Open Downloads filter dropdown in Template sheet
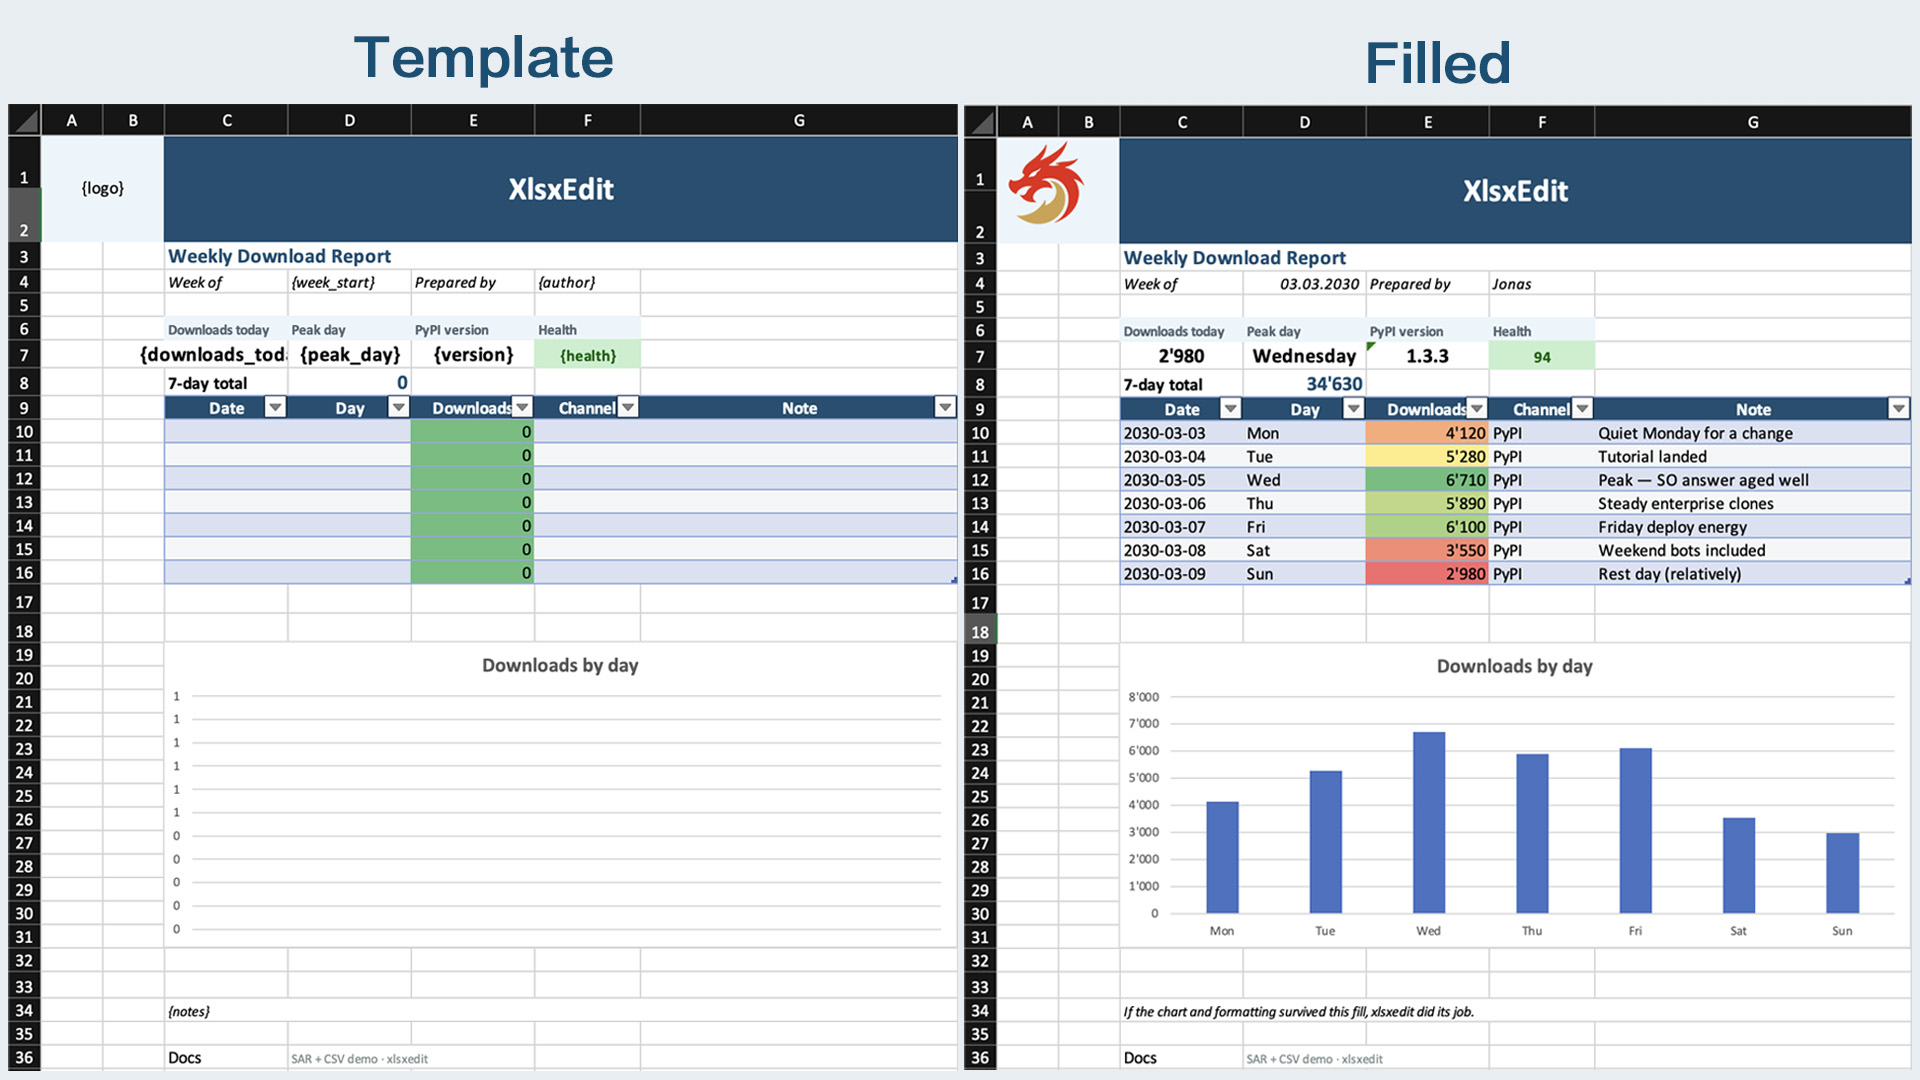 (522, 407)
